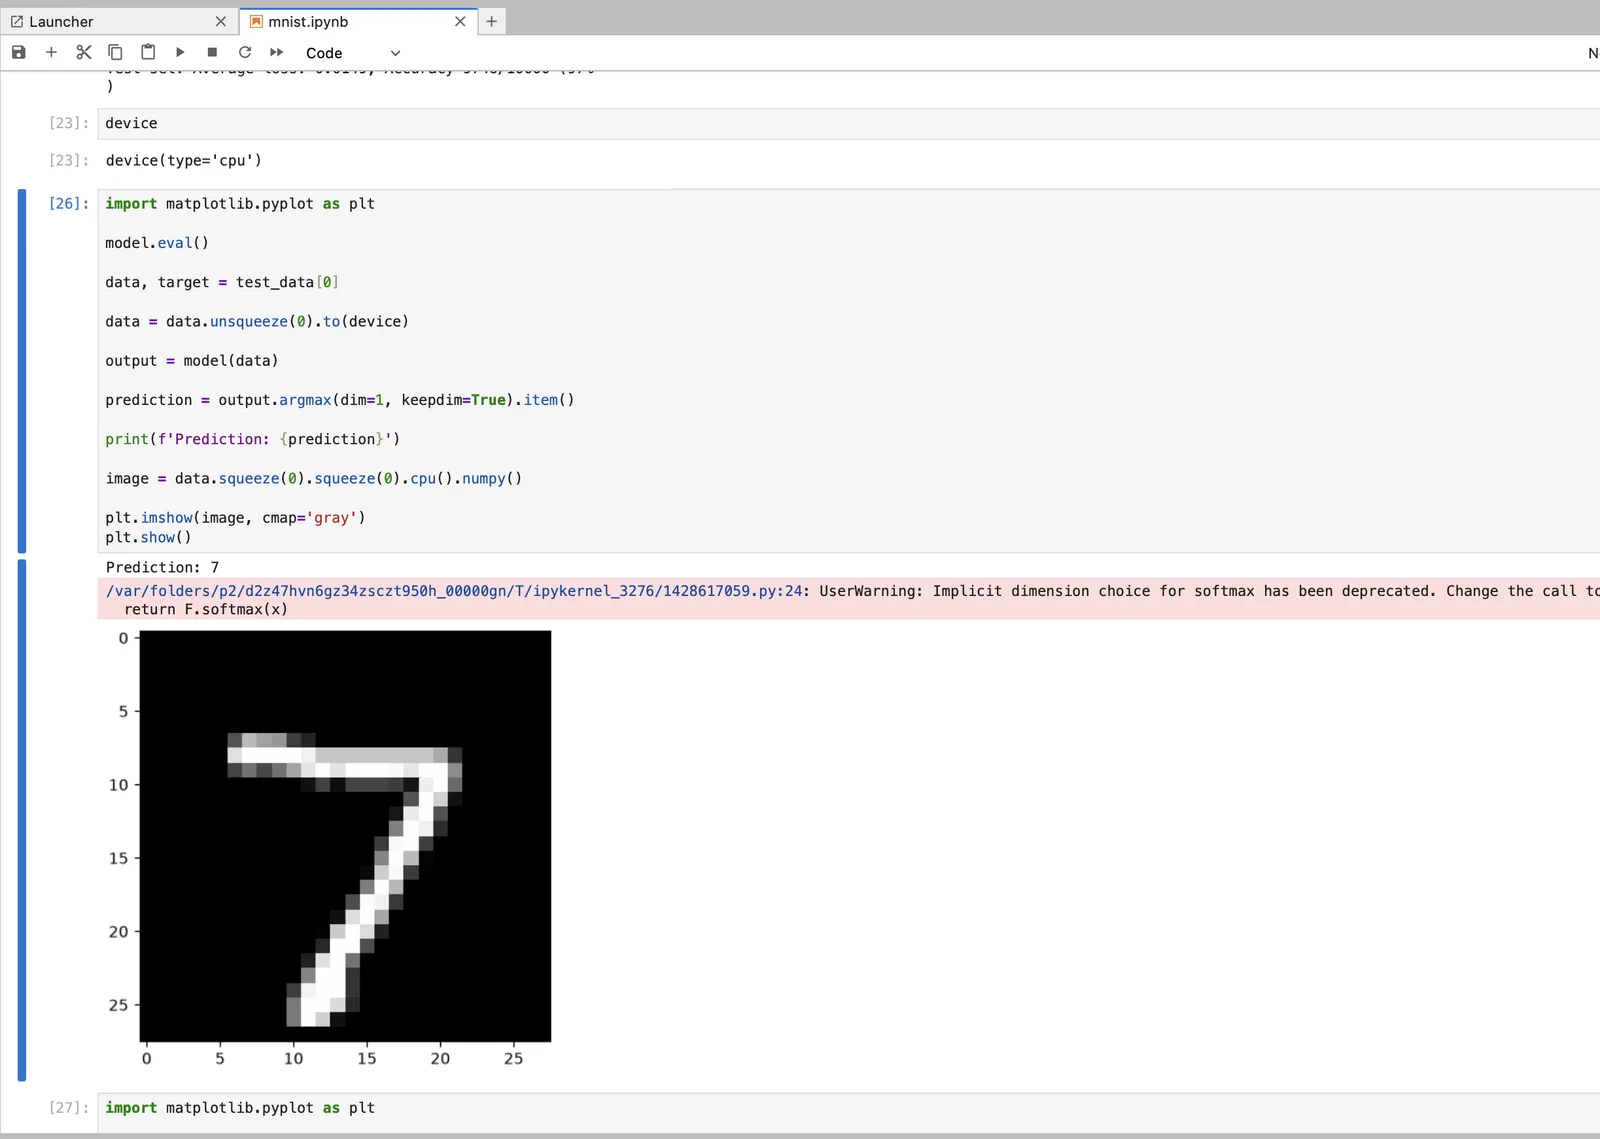Click the model.eval() line
Screen dimensions: 1600x1139
[x=157, y=243]
